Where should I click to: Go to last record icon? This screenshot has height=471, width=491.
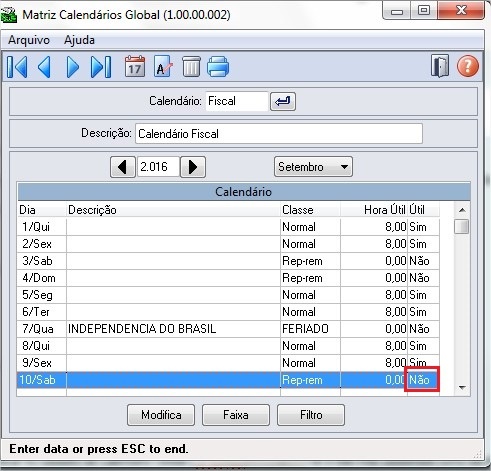[101, 67]
